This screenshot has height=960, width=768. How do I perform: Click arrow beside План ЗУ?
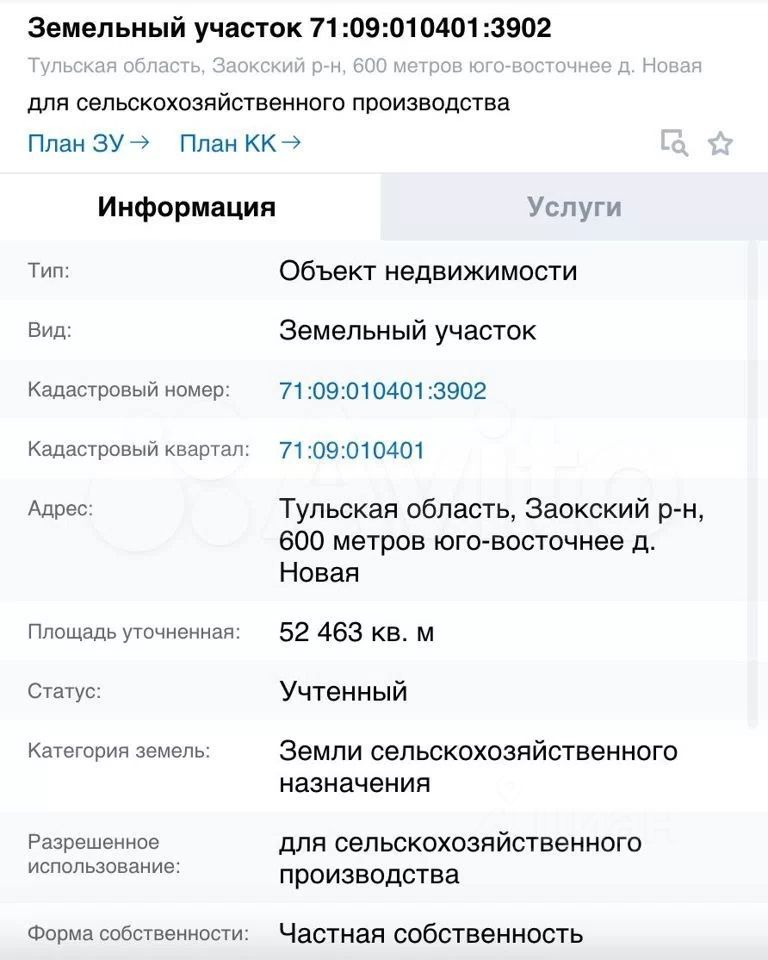[x=140, y=143]
